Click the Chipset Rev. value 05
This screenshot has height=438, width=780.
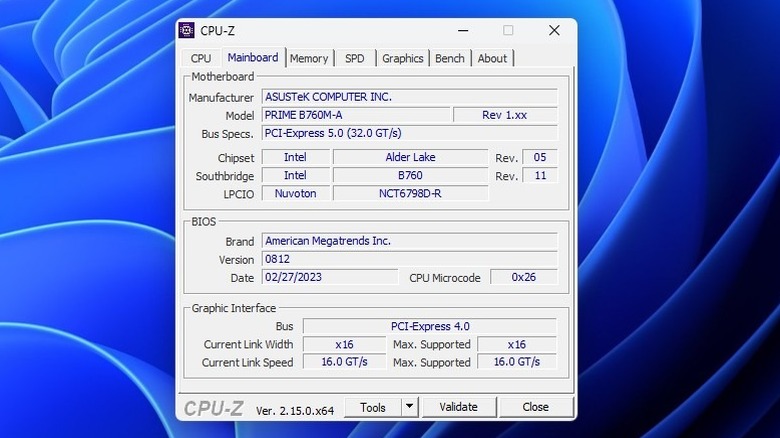tap(540, 157)
